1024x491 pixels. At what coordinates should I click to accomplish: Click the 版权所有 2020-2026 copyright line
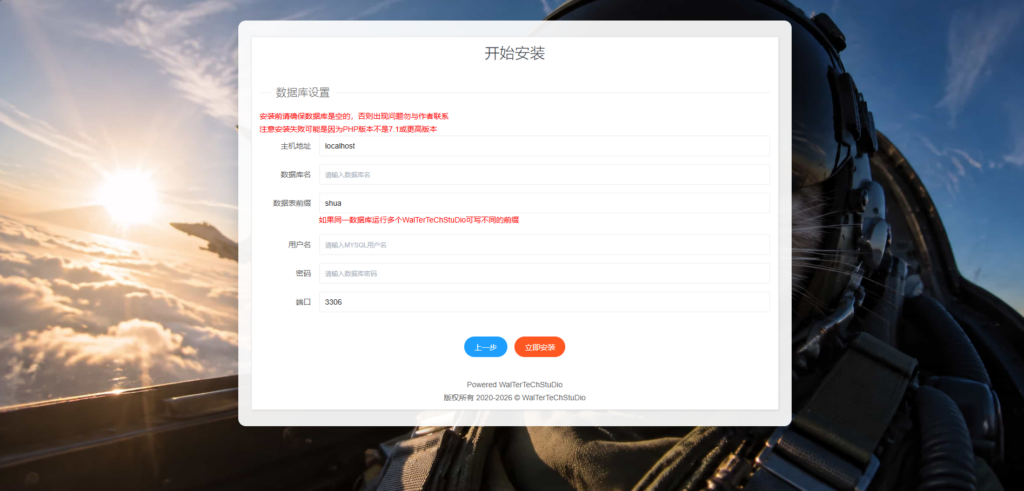pyautogui.click(x=515, y=397)
